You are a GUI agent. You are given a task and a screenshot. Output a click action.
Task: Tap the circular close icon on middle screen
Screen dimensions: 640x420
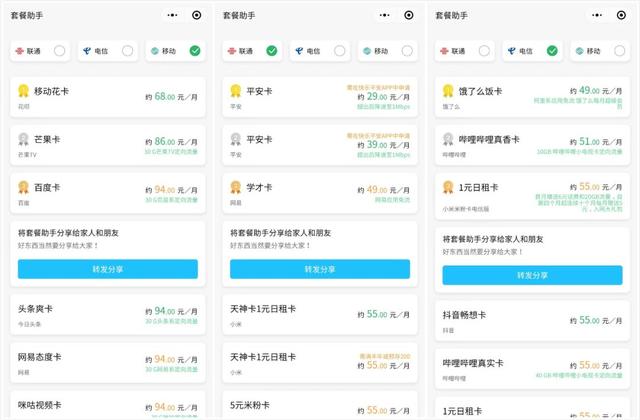pos(409,15)
